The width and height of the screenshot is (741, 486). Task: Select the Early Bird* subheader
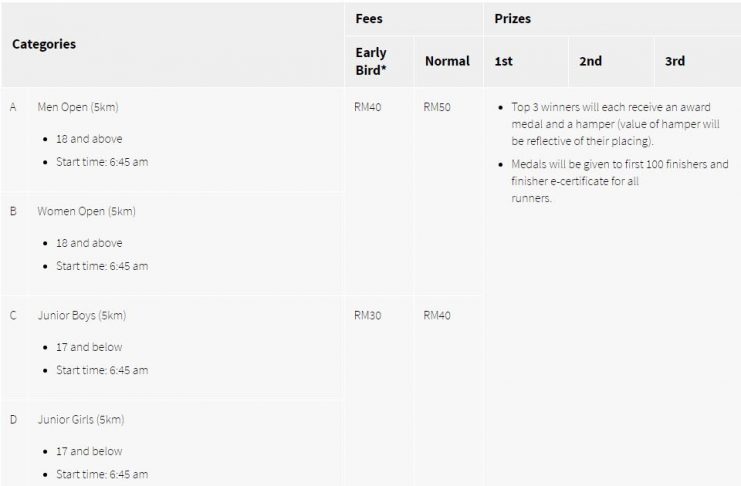point(371,60)
